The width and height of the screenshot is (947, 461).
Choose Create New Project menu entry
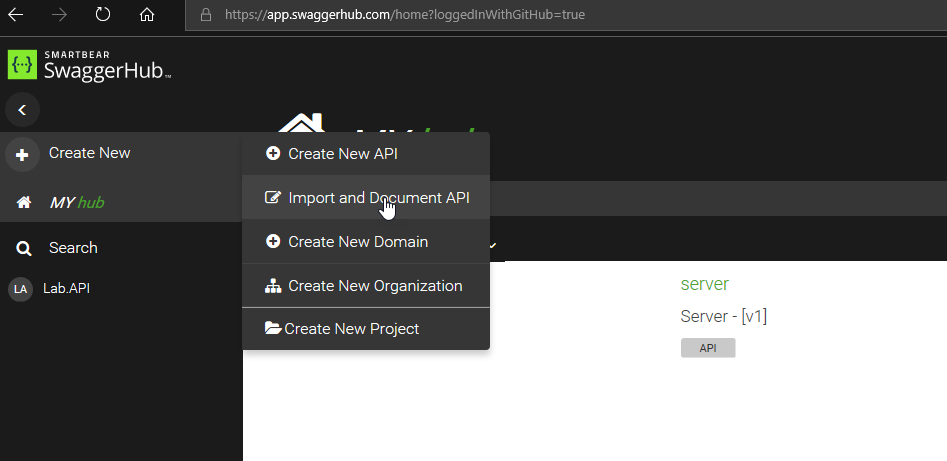click(366, 329)
